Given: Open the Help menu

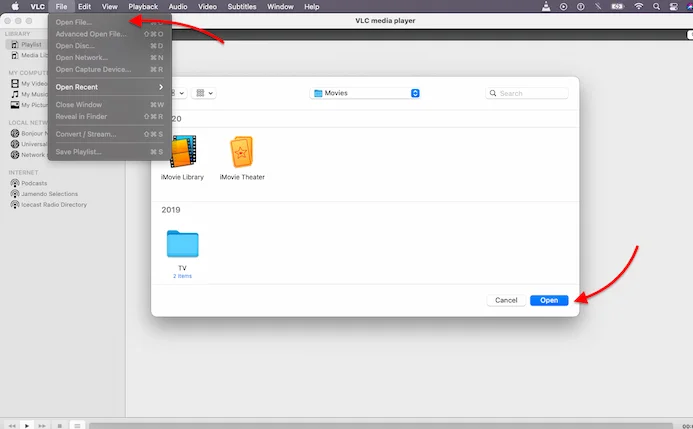Looking at the screenshot, I should point(312,7).
